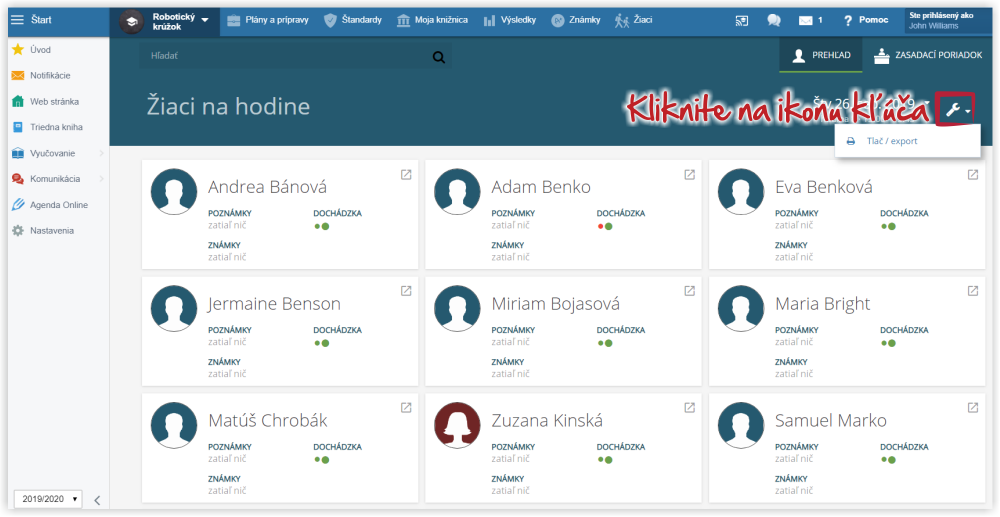Click Andrea Bánová's attendance dots

[x=322, y=226]
